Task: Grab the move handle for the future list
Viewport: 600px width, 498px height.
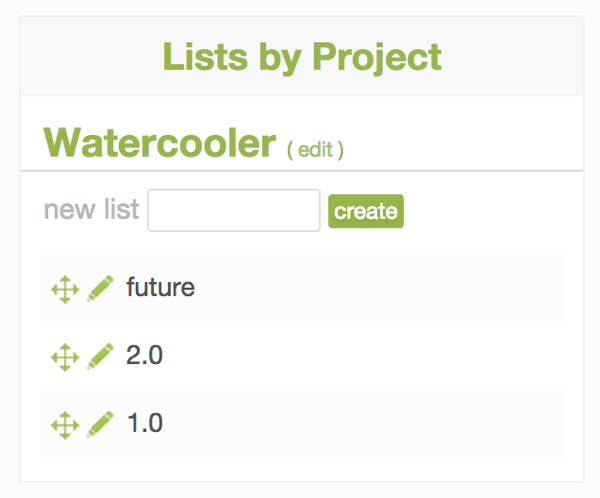Action: 64,289
